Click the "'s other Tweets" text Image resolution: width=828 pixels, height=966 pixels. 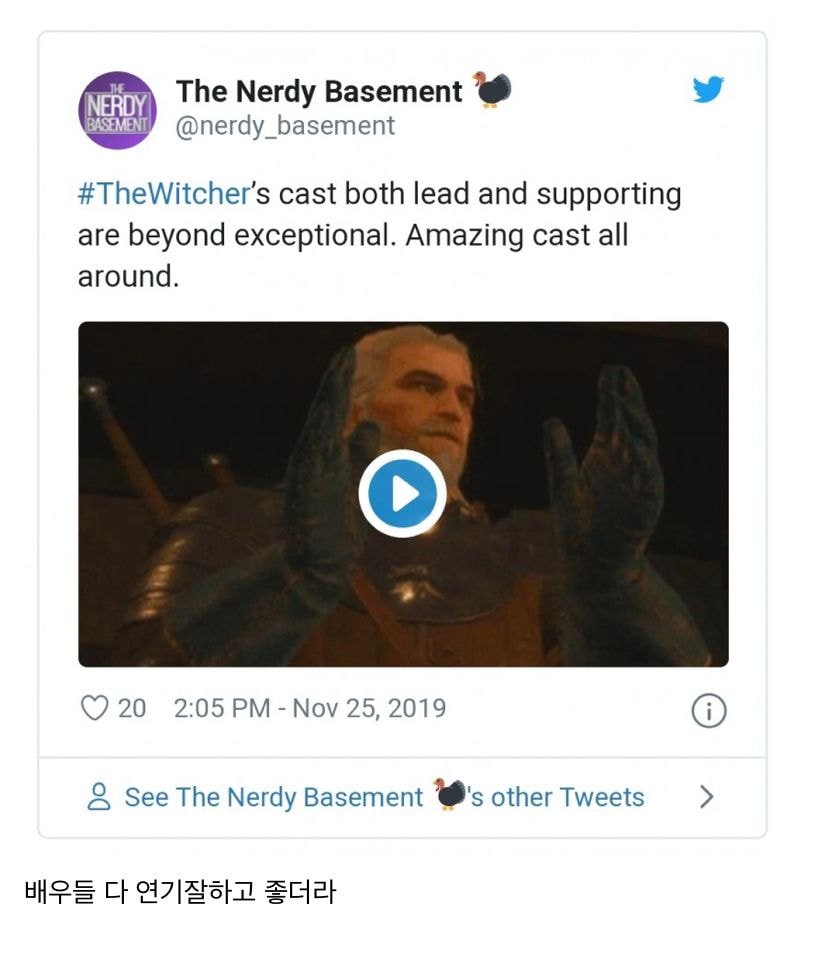click(x=557, y=797)
